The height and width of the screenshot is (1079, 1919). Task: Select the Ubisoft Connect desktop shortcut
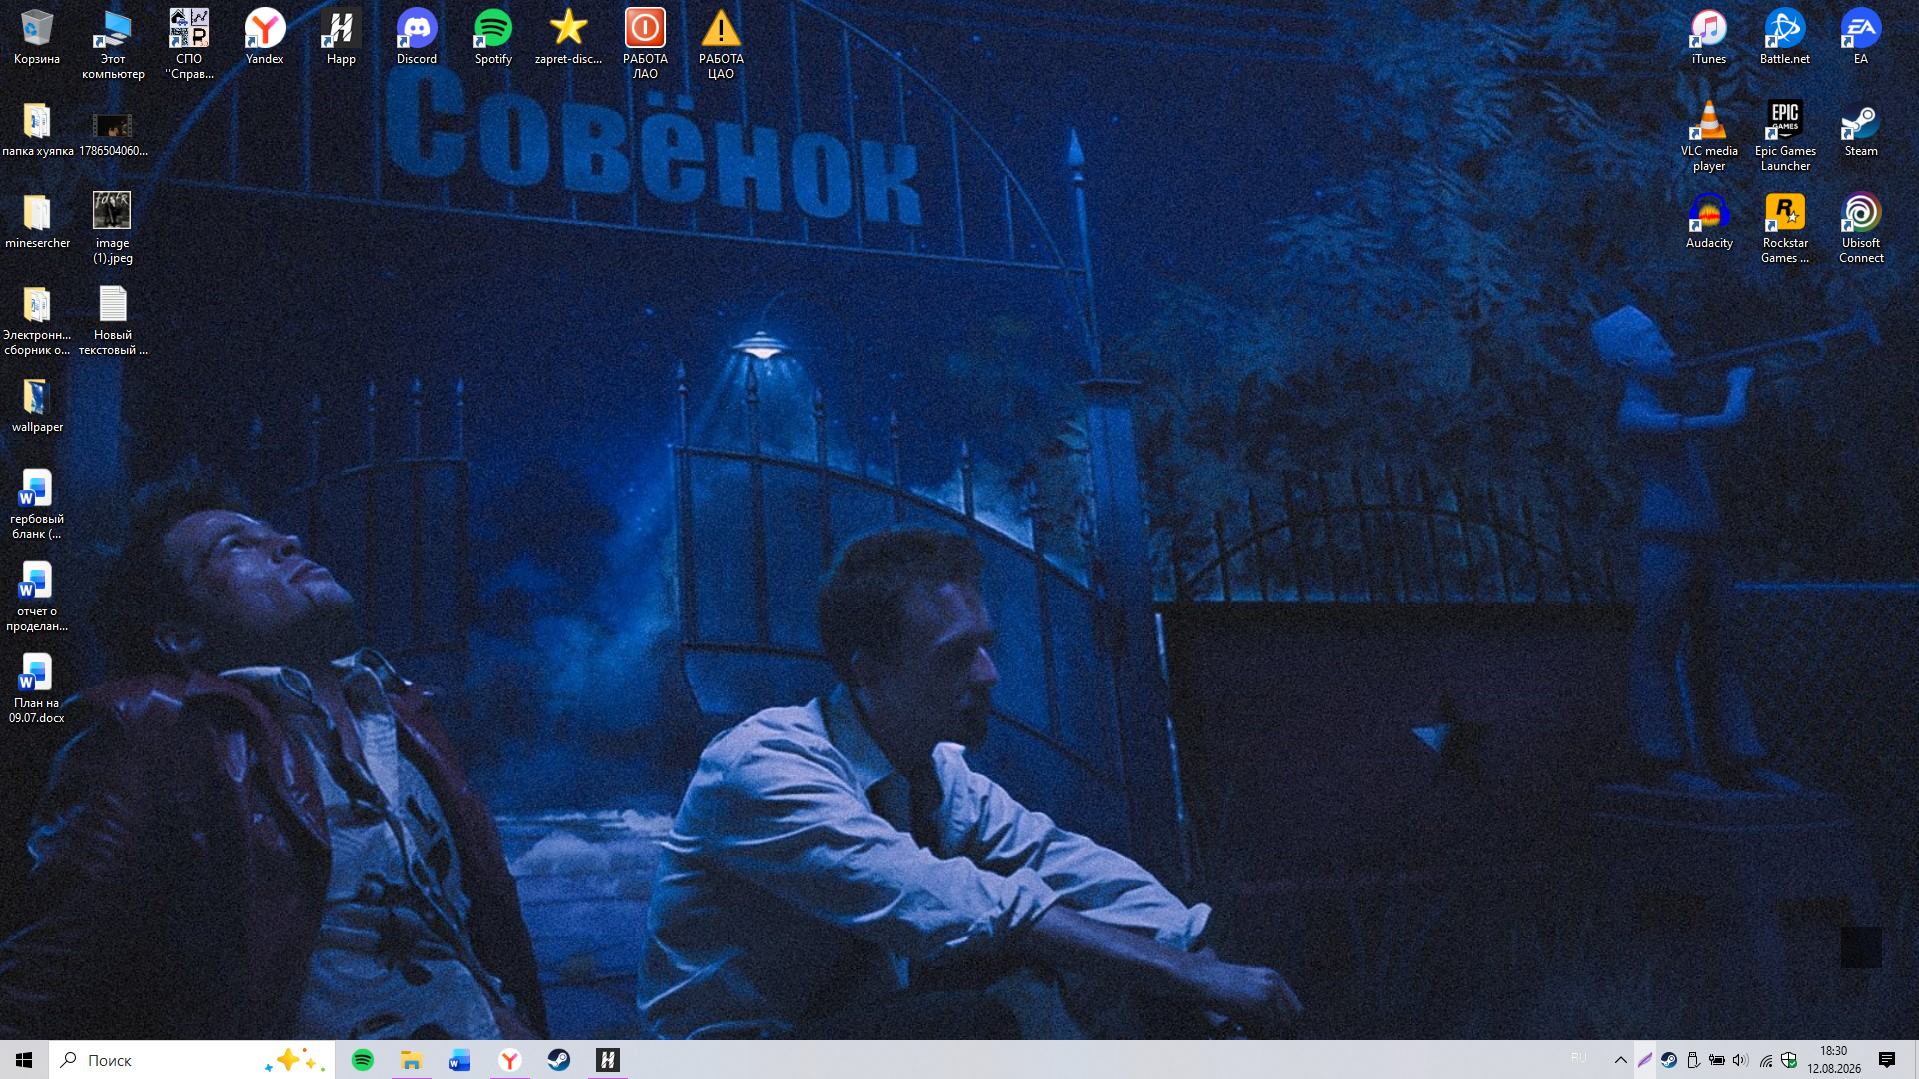click(1861, 229)
